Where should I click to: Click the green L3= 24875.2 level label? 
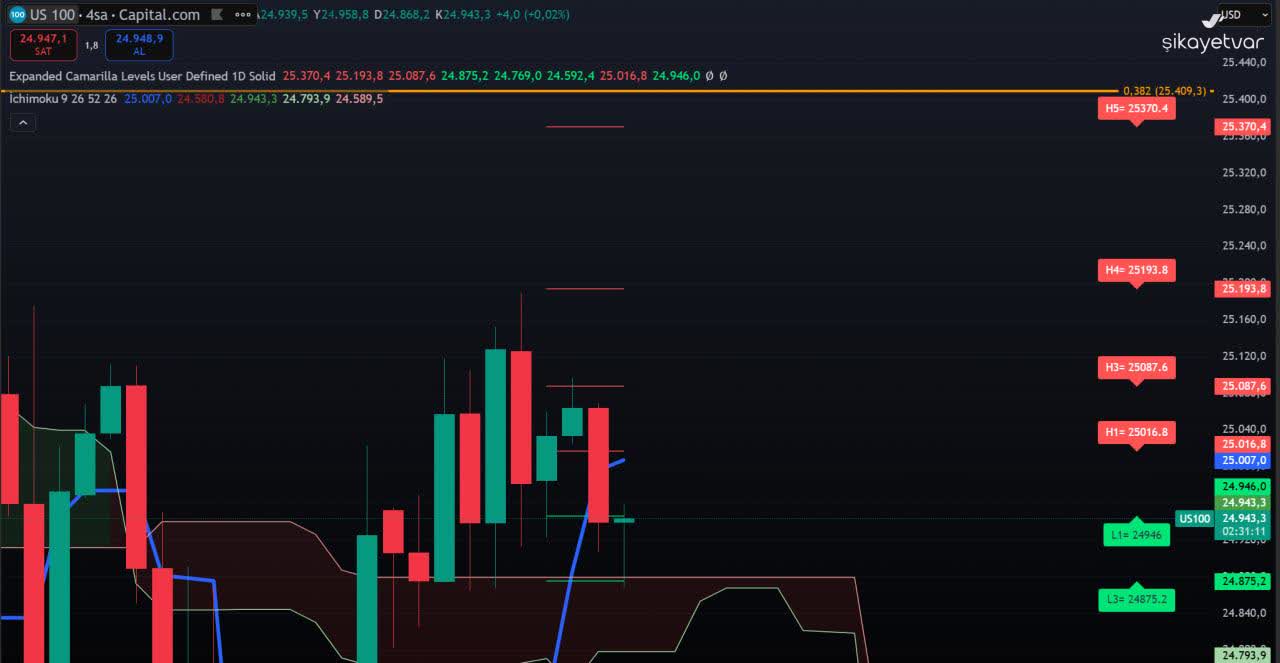(1136, 600)
